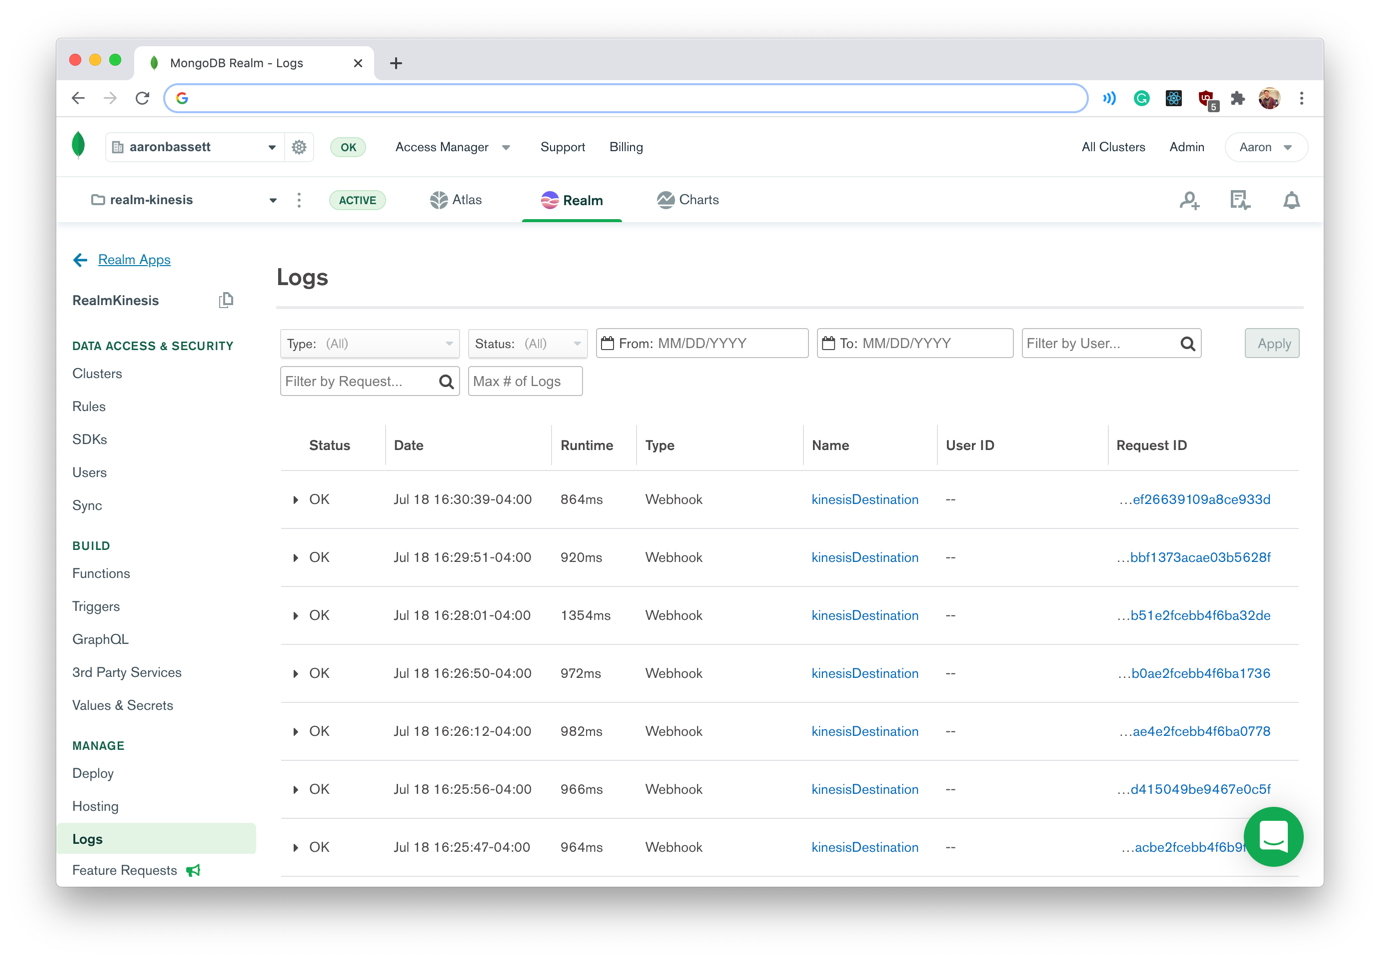This screenshot has width=1380, height=961.
Task: Click the browser reload button
Action: [x=142, y=98]
